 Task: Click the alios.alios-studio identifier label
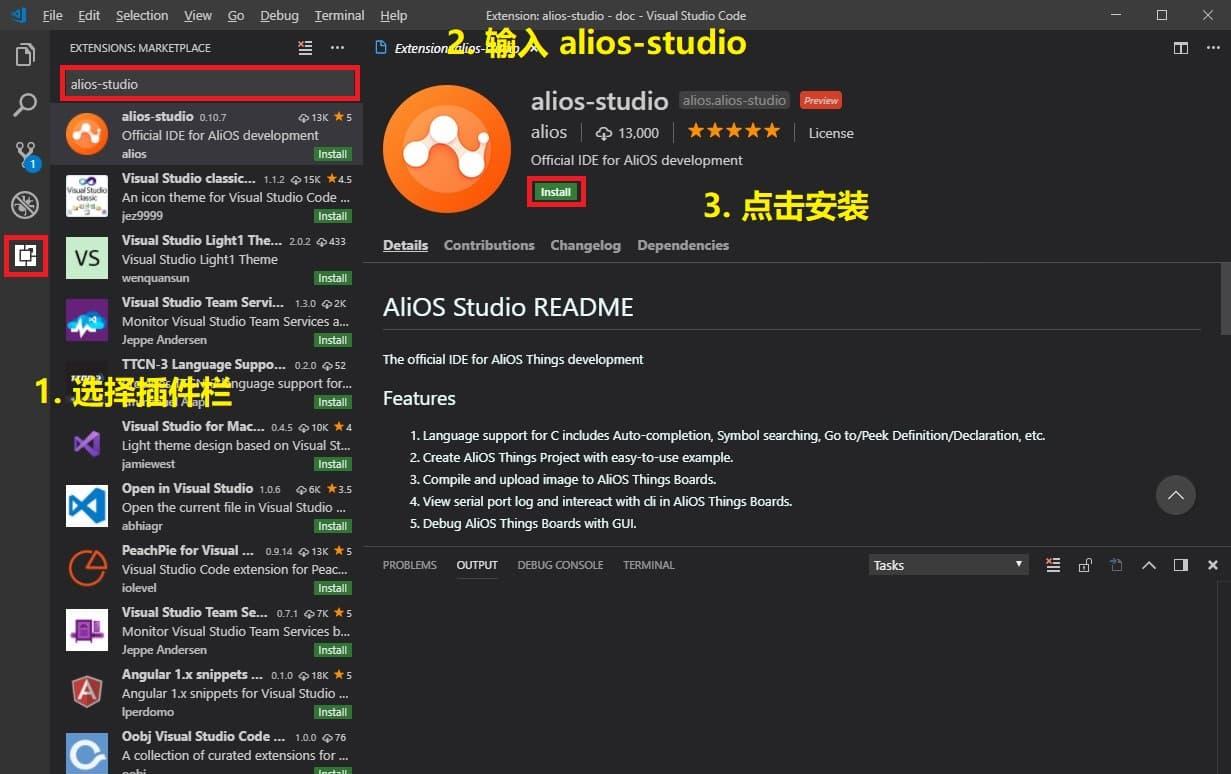(x=734, y=100)
